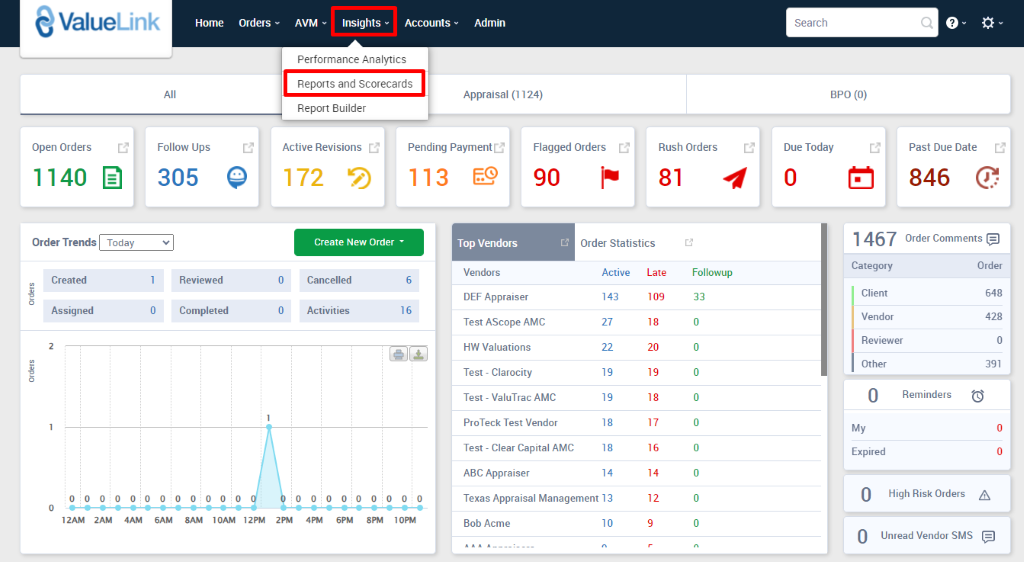This screenshot has width=1024, height=562.
Task: Click the Test AScope AMC vendor name
Action: pyautogui.click(x=504, y=322)
